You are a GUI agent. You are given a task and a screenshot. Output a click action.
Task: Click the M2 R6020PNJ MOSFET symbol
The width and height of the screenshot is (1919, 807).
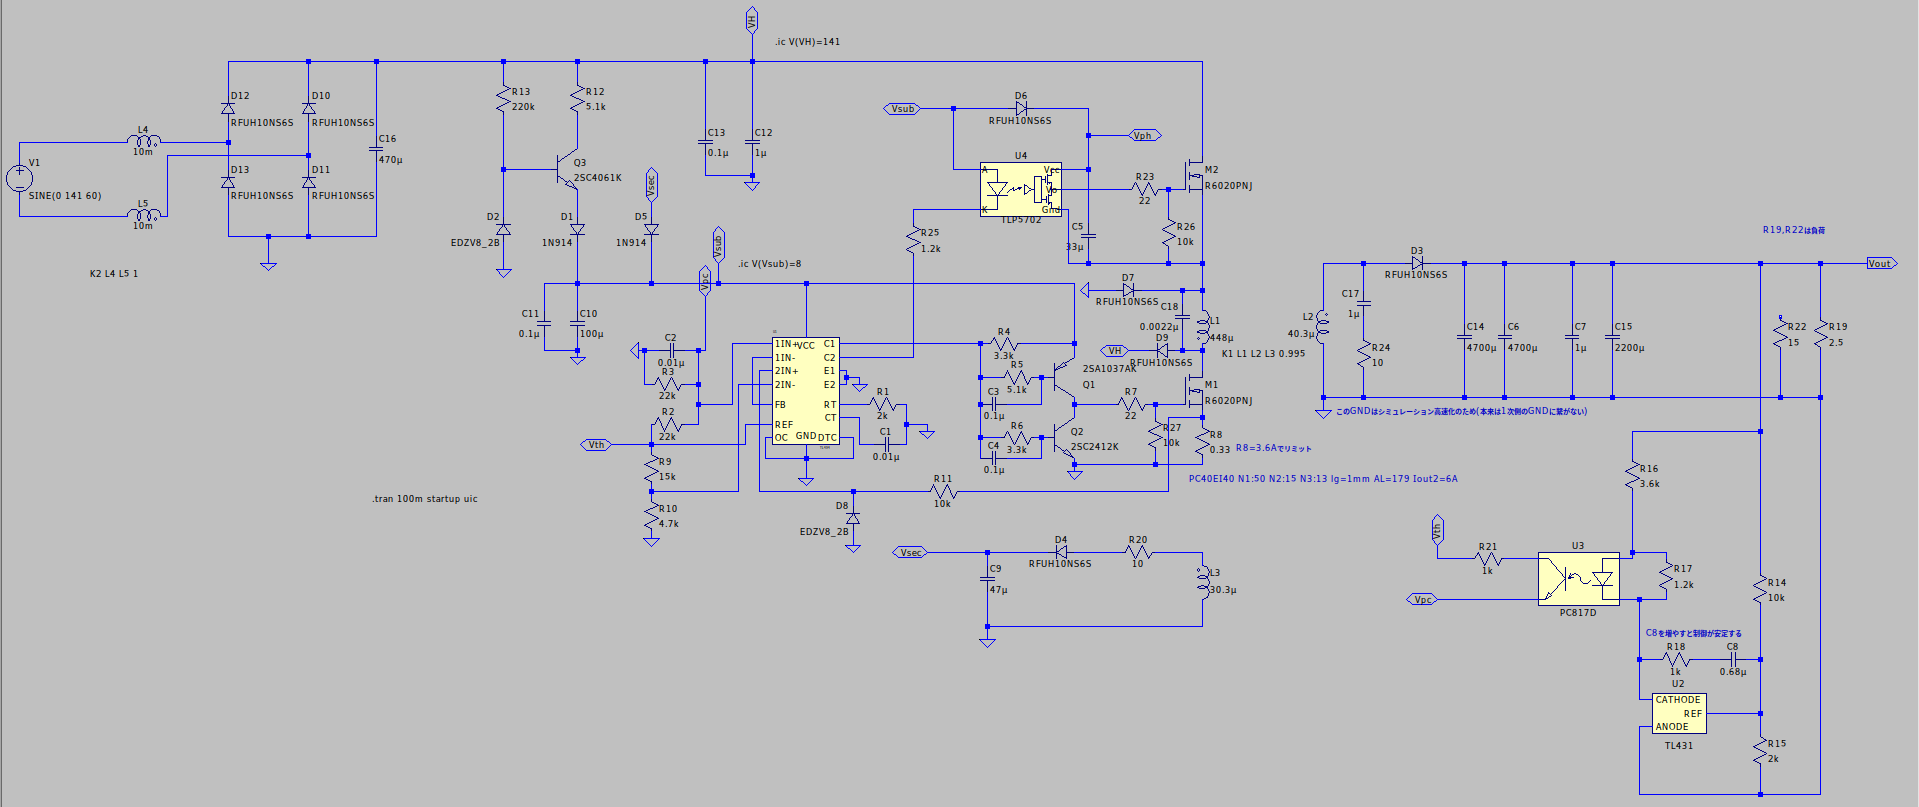point(1195,176)
